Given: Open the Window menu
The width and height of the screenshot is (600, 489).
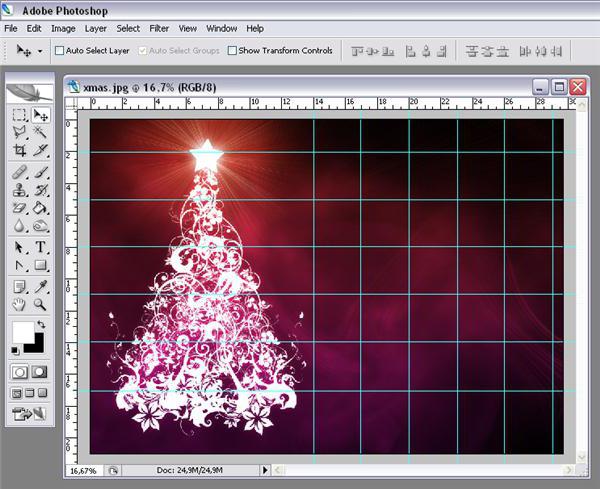Looking at the screenshot, I should pyautogui.click(x=222, y=28).
